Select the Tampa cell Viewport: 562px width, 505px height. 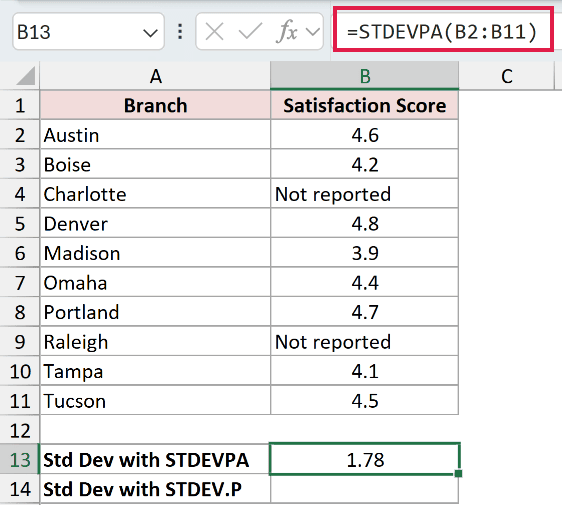tap(155, 371)
